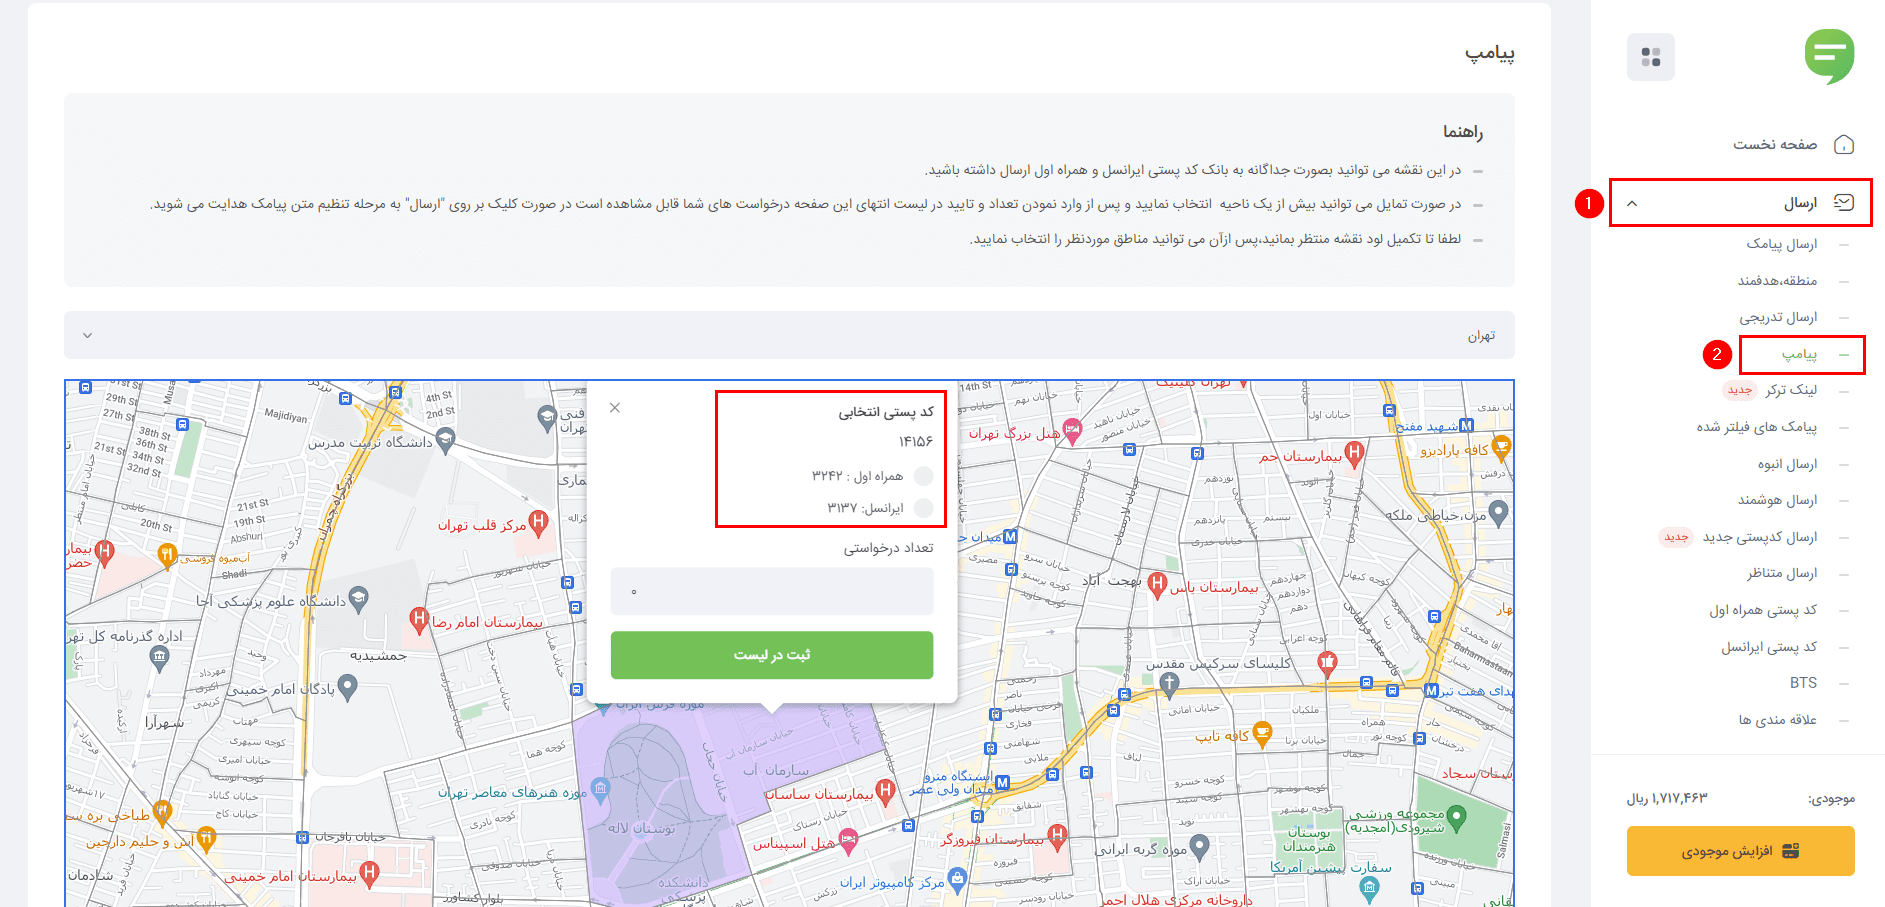Click مجموعه ورزشی شیرودی marker
The width and height of the screenshot is (1885, 907).
coord(1457,818)
